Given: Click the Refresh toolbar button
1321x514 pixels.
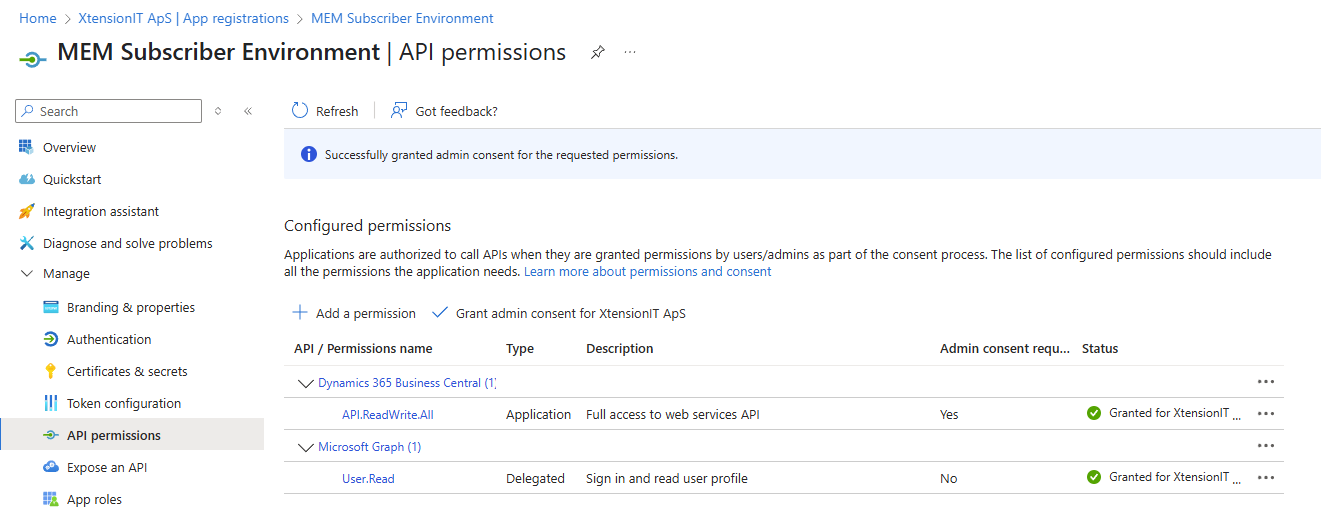Looking at the screenshot, I should 325,111.
